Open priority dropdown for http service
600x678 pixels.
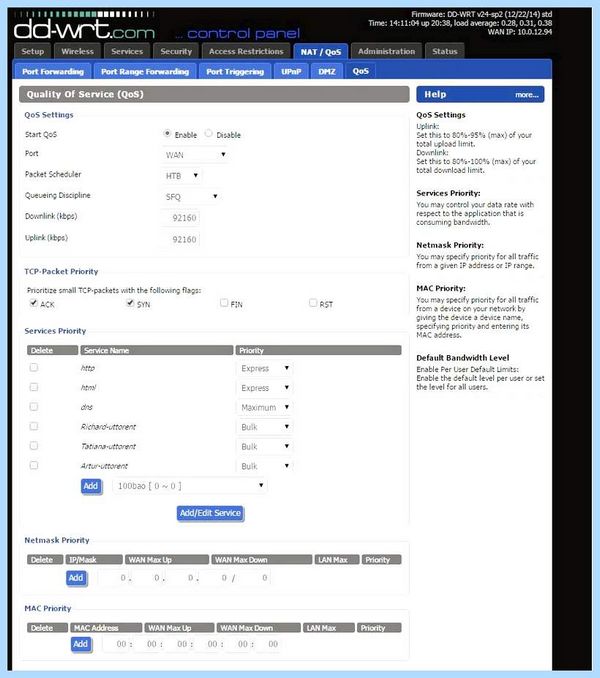[x=265, y=368]
